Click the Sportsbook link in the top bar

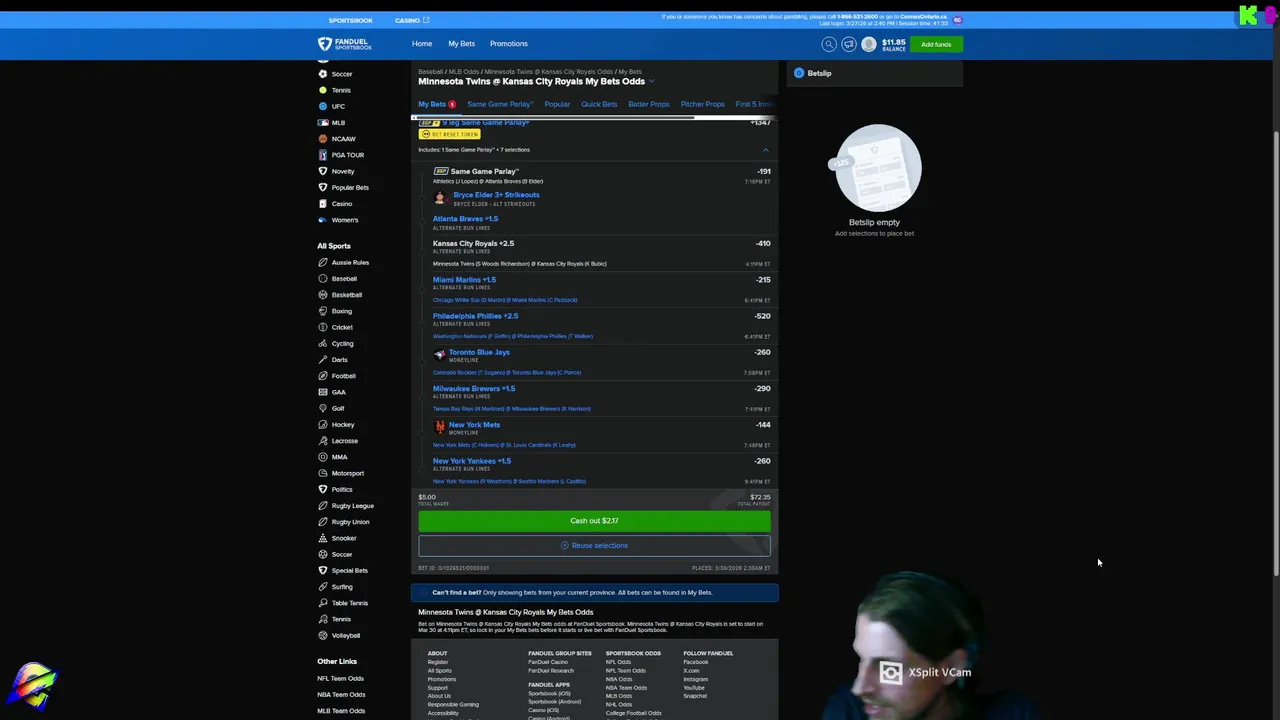[350, 20]
